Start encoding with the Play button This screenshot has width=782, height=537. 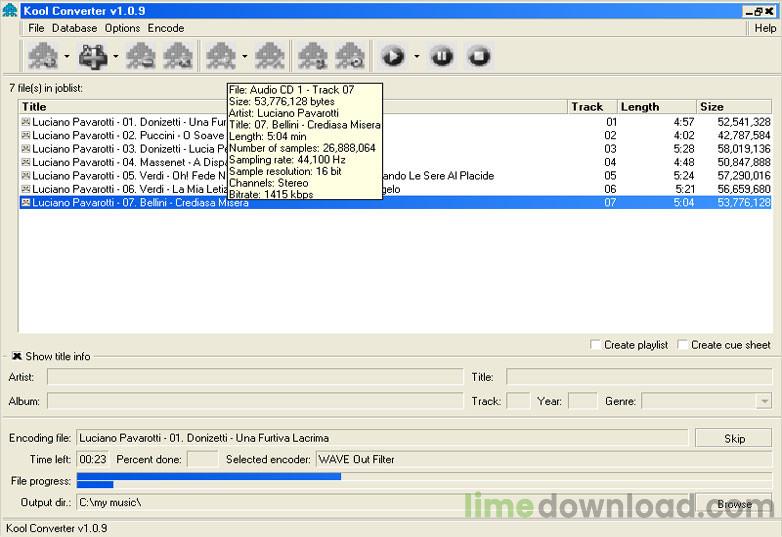[393, 56]
